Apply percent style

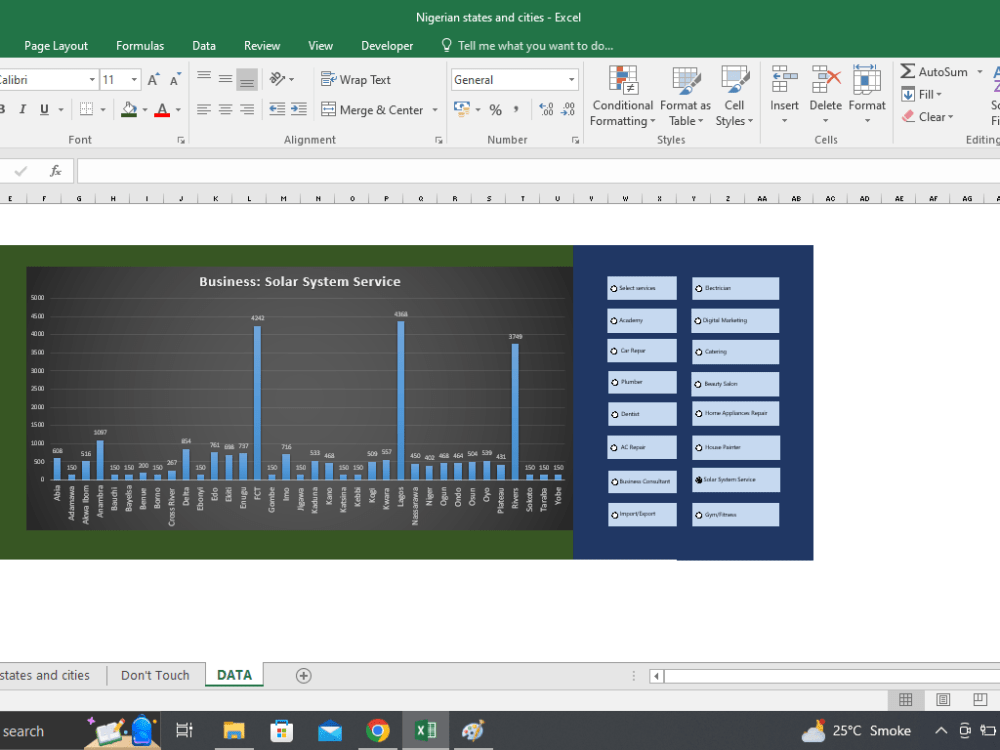496,110
